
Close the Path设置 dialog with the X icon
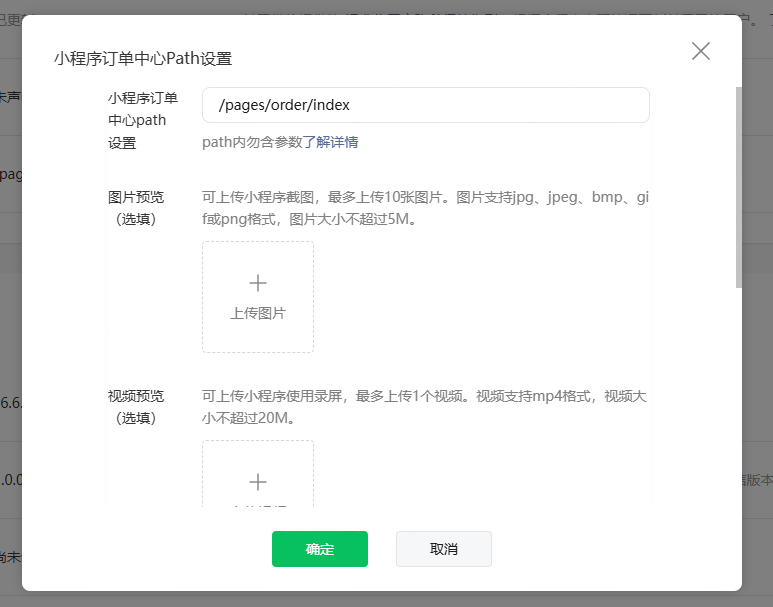tap(701, 51)
